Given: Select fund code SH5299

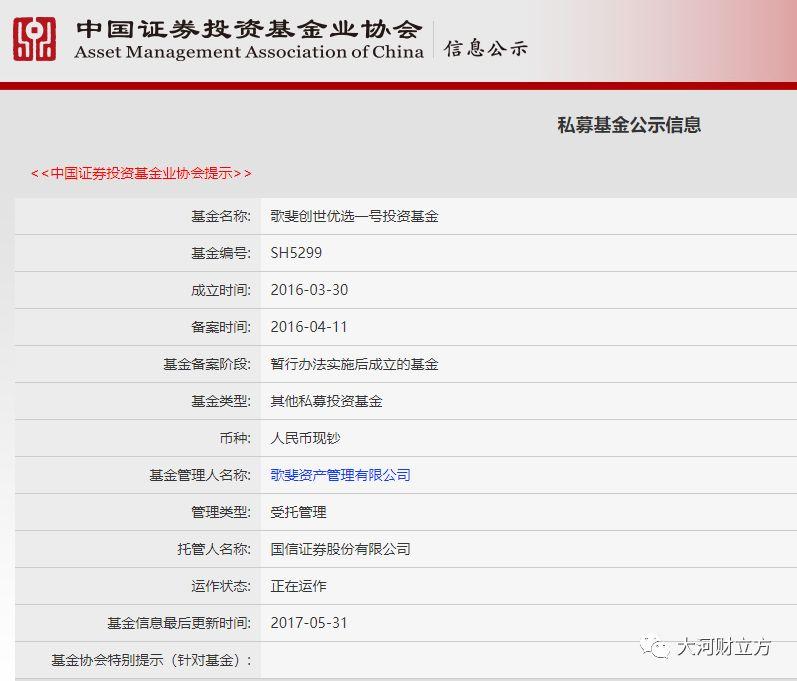Looking at the screenshot, I should (x=296, y=253).
